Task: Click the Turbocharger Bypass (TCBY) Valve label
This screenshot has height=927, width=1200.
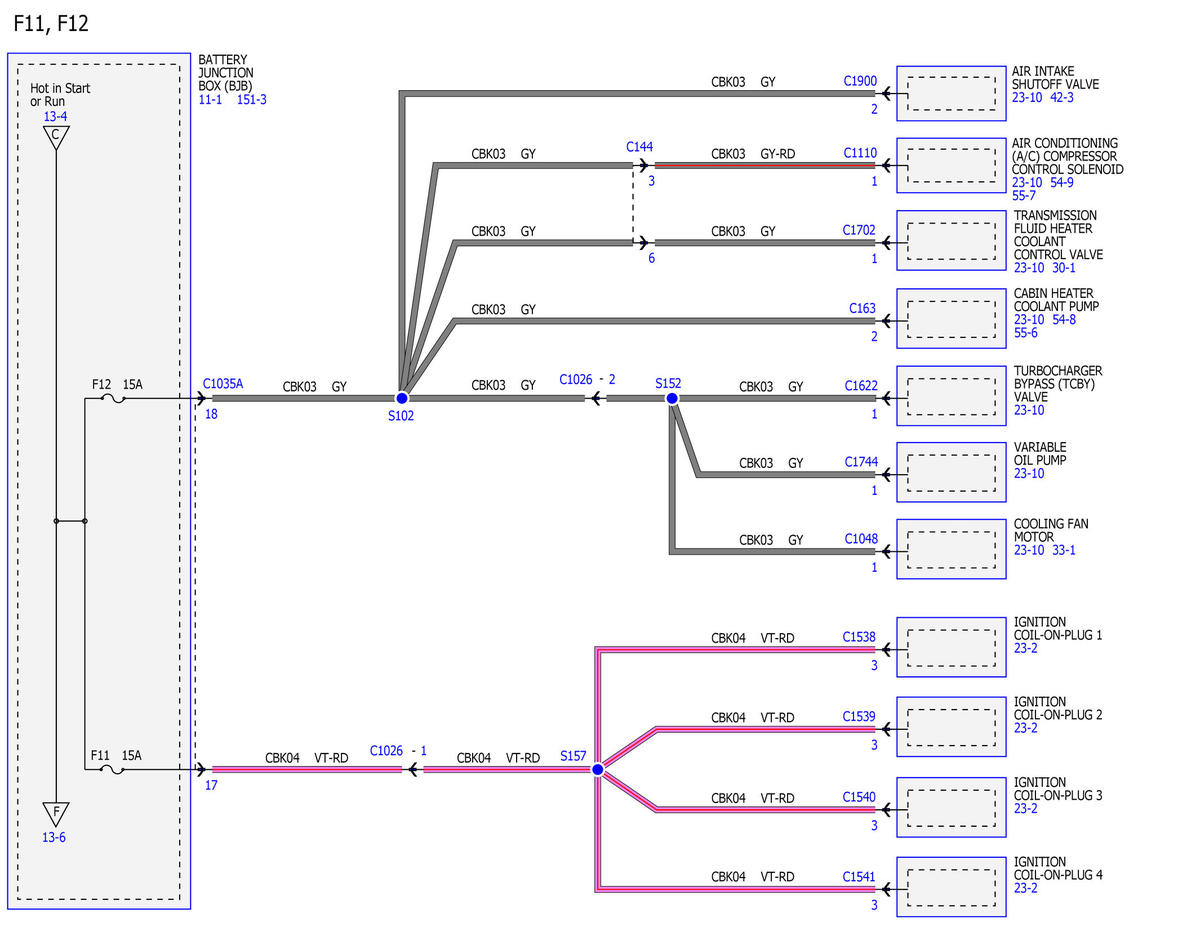Action: pyautogui.click(x=1058, y=384)
